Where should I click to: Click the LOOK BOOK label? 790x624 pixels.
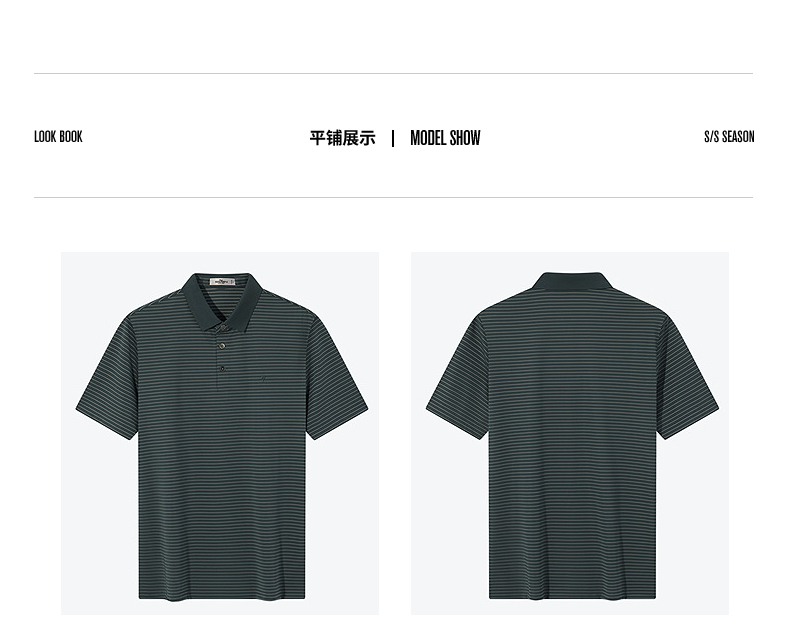[58, 137]
